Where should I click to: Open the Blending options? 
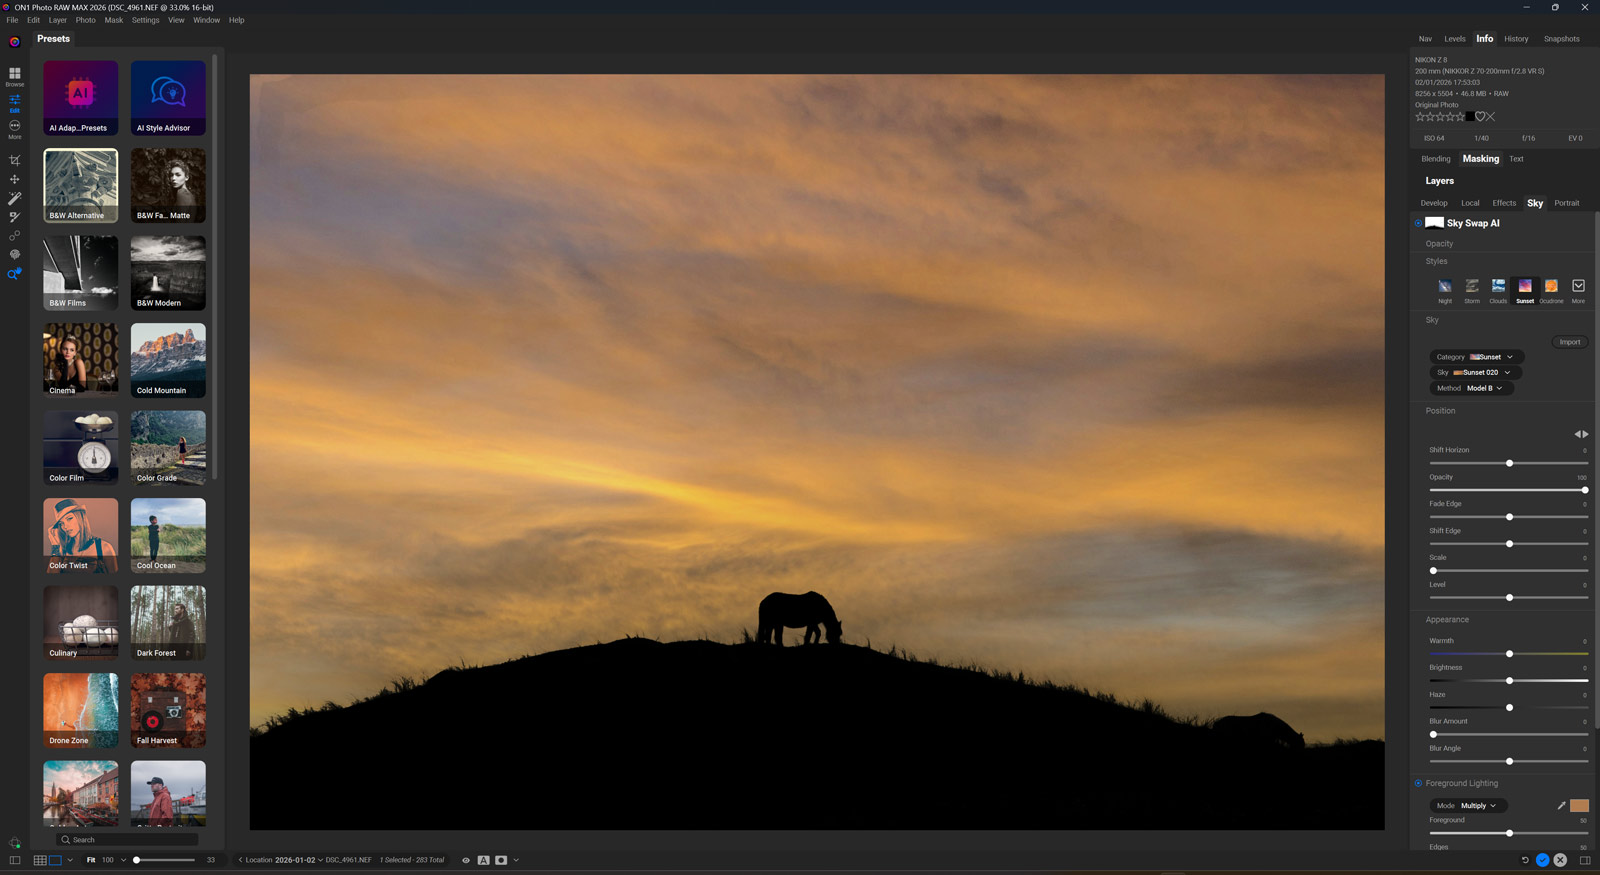pyautogui.click(x=1436, y=159)
